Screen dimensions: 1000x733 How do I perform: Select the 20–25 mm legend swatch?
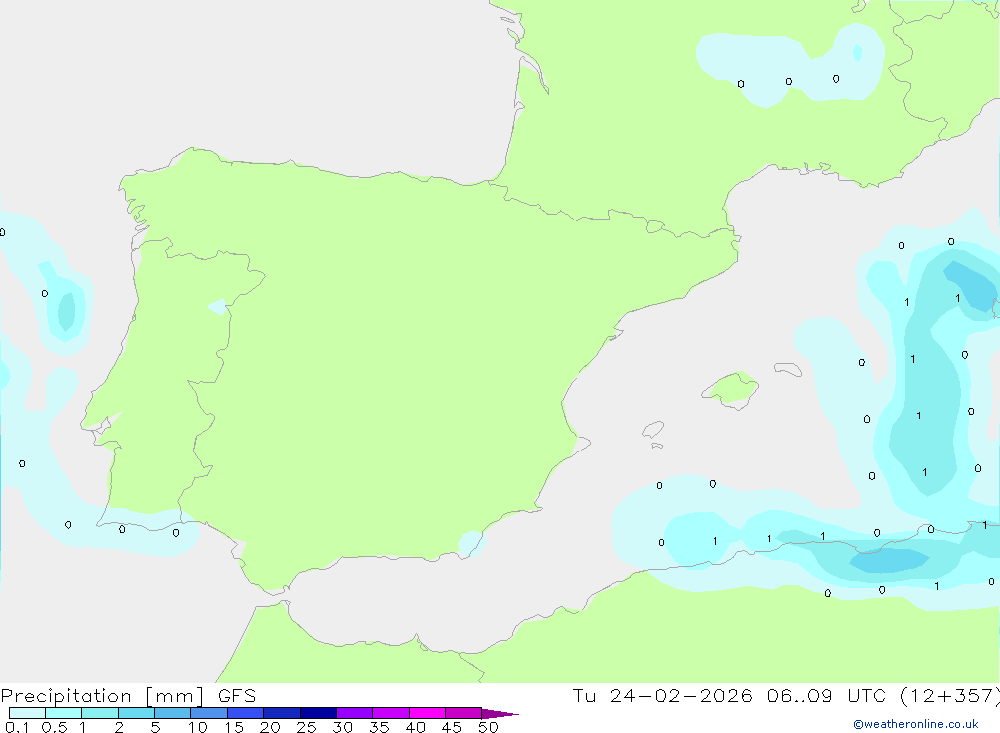tap(282, 713)
